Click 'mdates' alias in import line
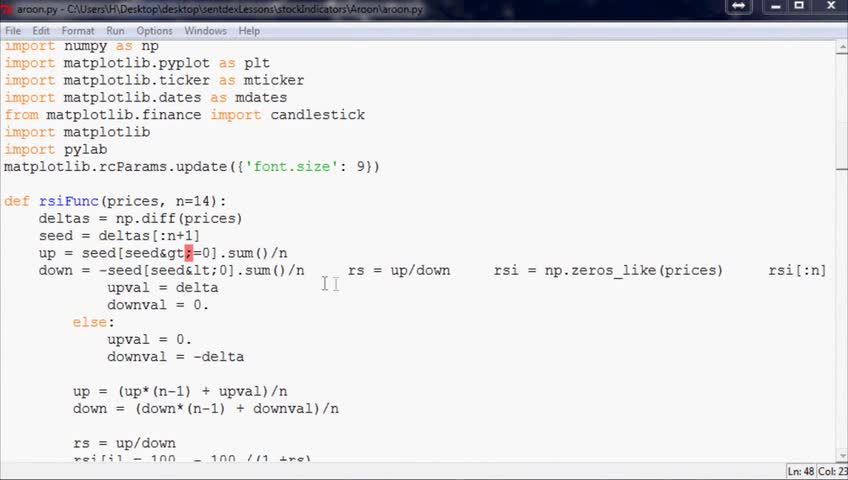Screen dimensions: 848x480 (x=261, y=98)
